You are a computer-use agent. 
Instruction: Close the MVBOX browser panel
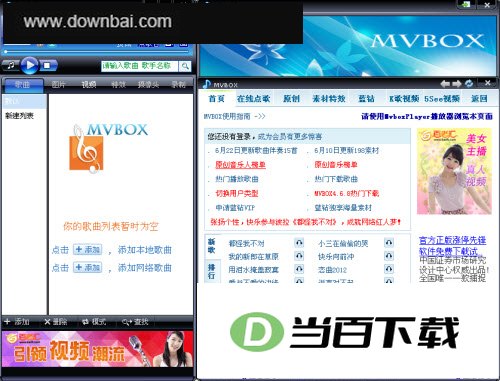click(487, 83)
